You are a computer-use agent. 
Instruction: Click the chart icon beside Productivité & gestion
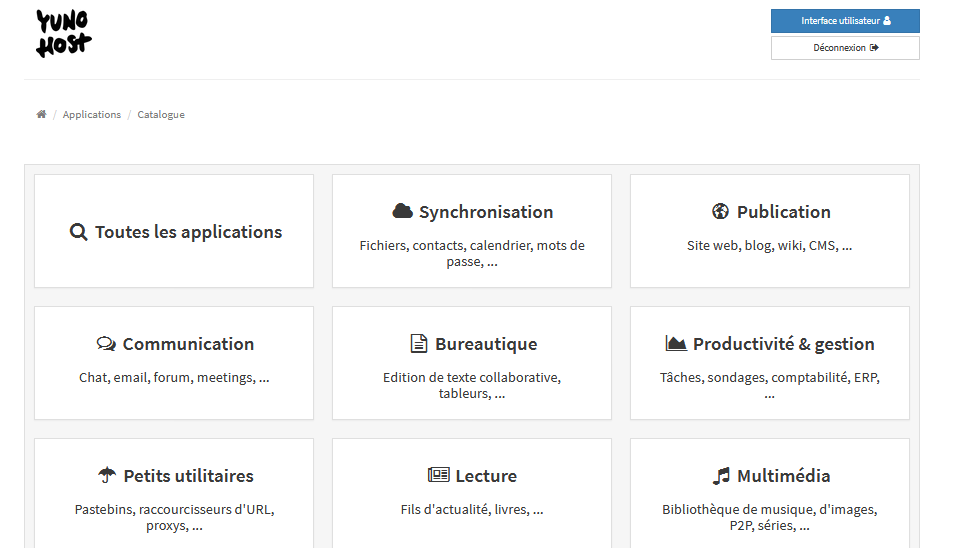point(676,344)
